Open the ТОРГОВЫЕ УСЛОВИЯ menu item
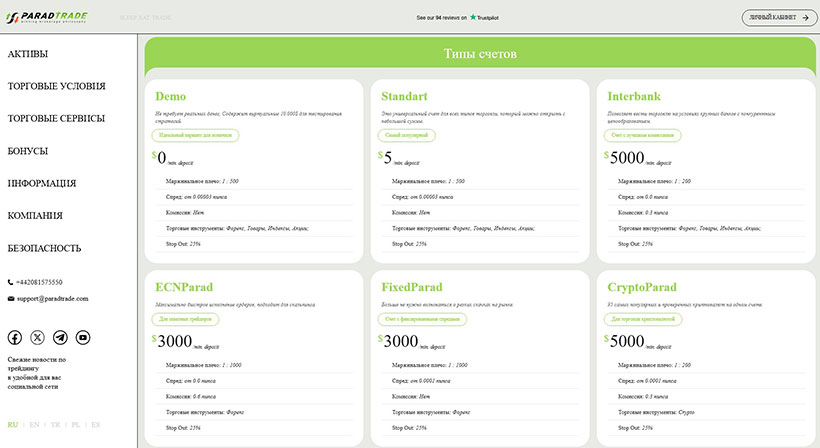 tap(56, 86)
